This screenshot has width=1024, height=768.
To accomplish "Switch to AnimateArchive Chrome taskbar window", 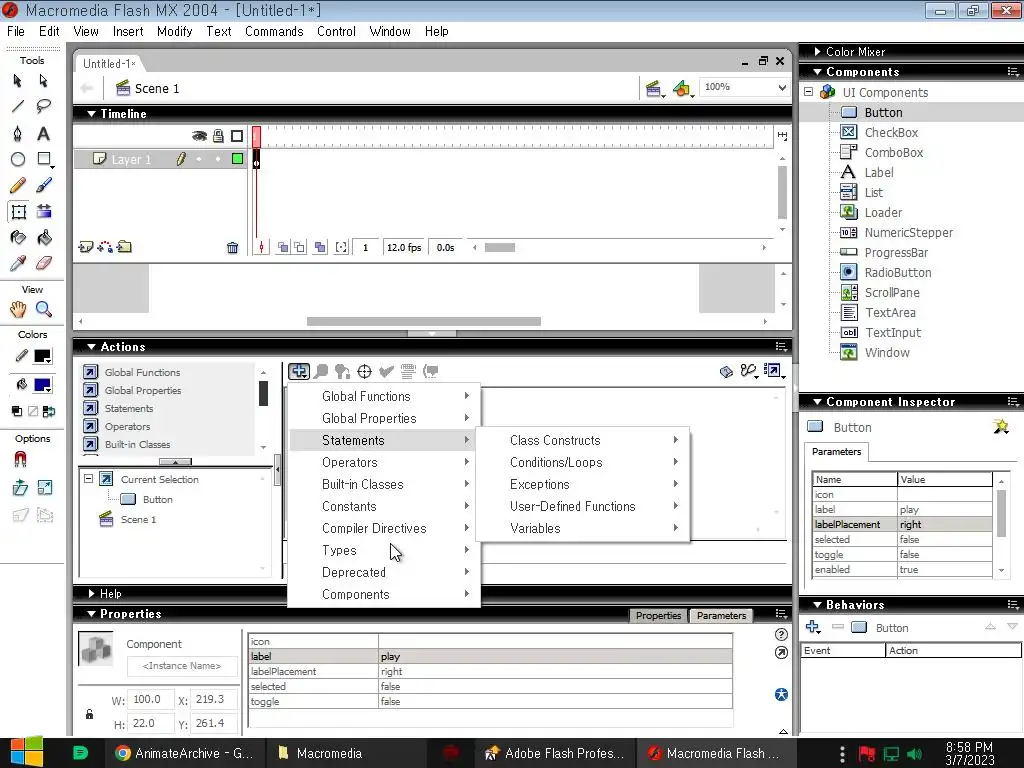I will (184, 753).
